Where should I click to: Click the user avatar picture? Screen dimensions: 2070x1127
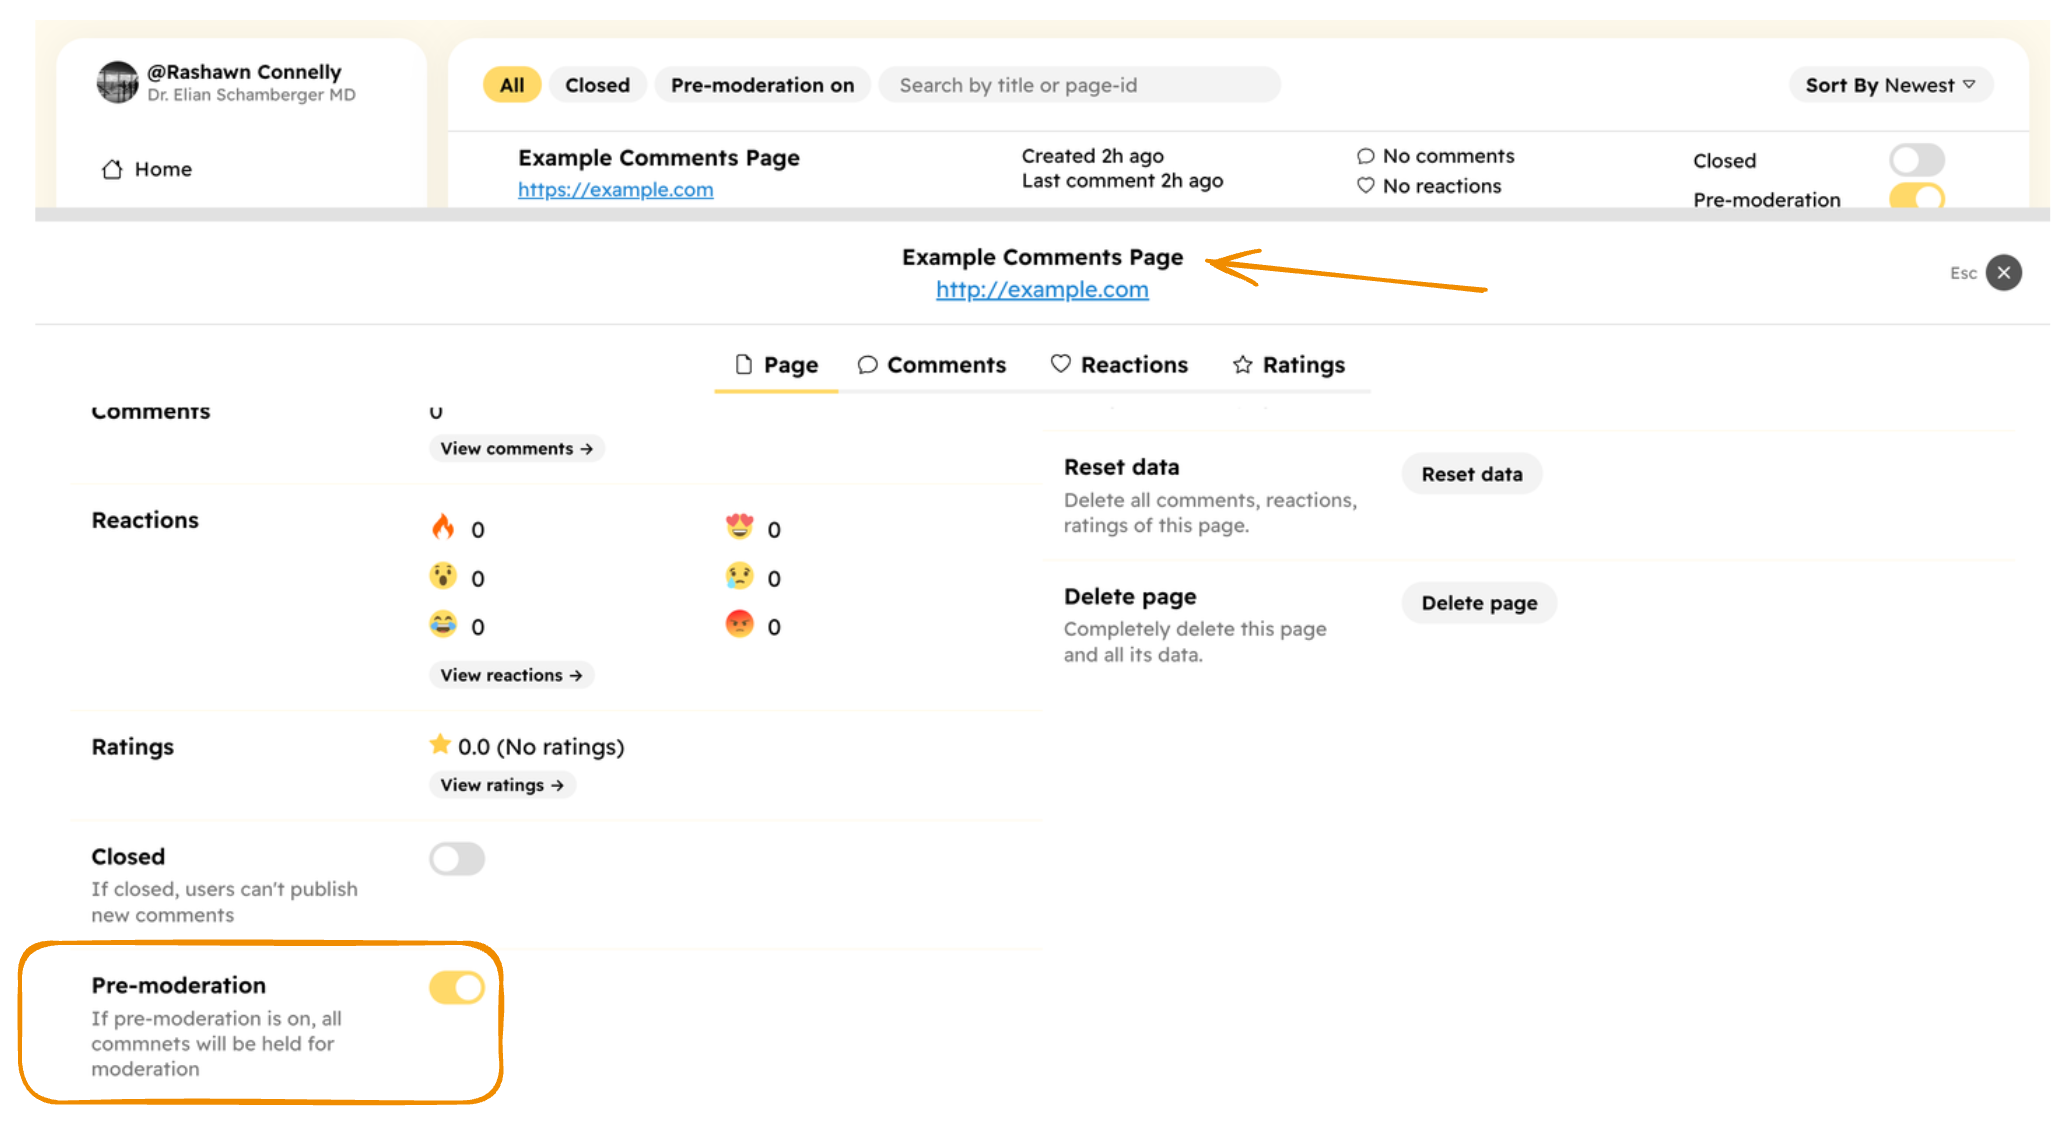click(x=118, y=83)
